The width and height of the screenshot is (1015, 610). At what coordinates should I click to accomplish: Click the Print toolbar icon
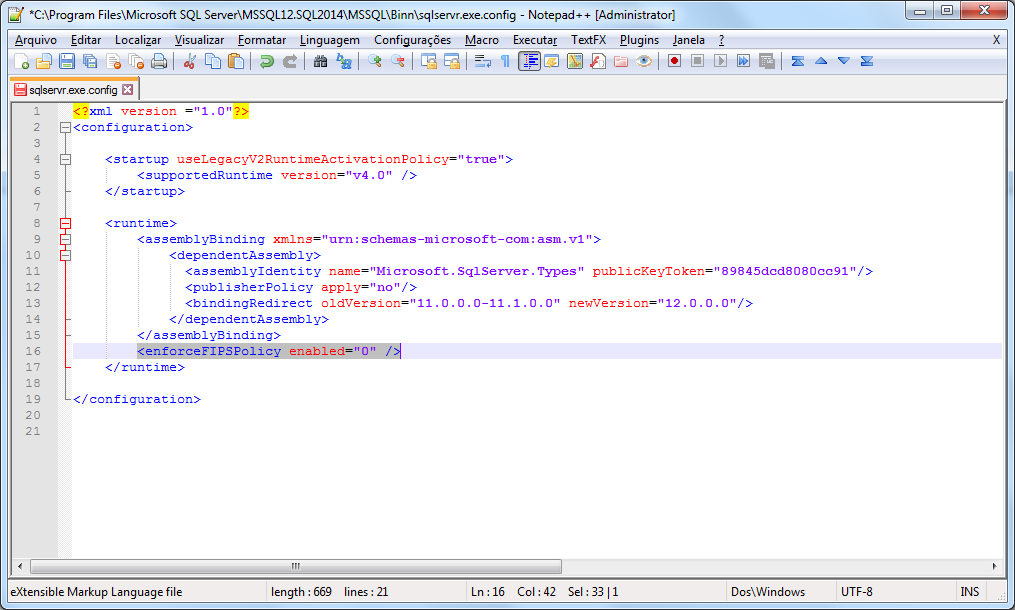click(159, 62)
